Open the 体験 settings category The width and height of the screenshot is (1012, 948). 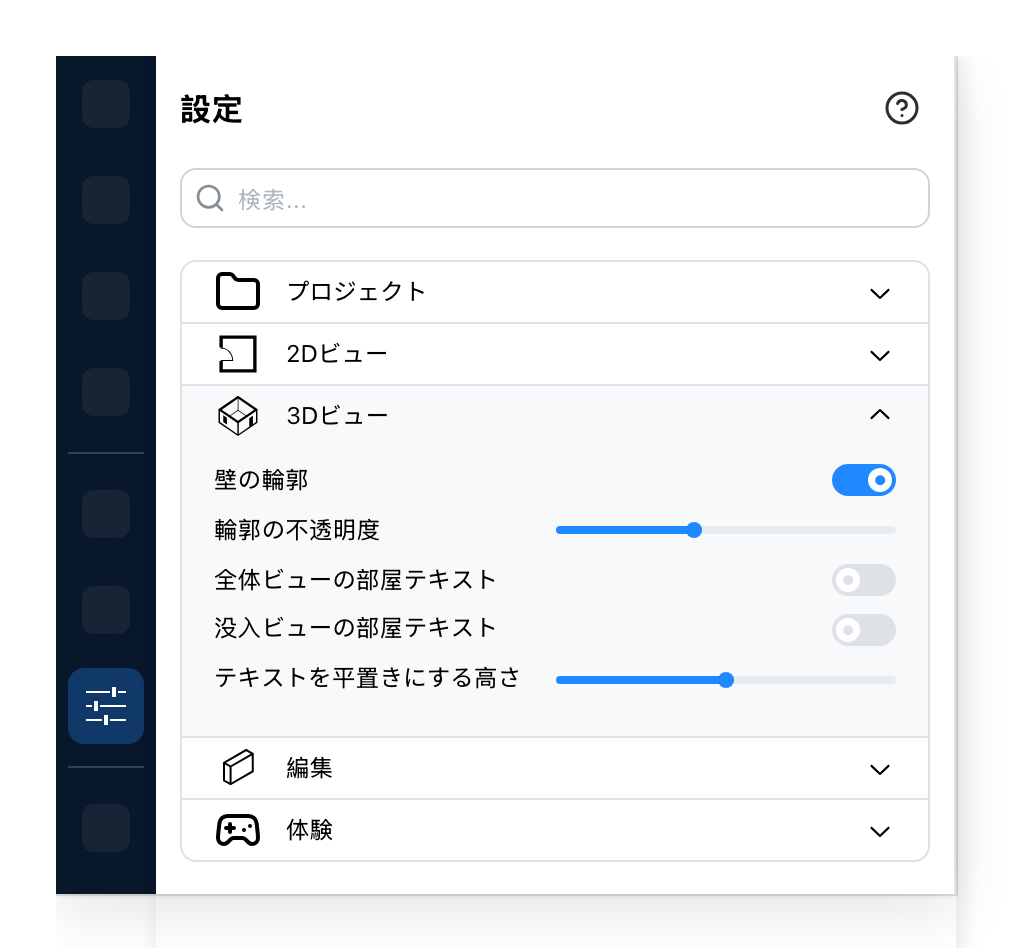coord(555,830)
